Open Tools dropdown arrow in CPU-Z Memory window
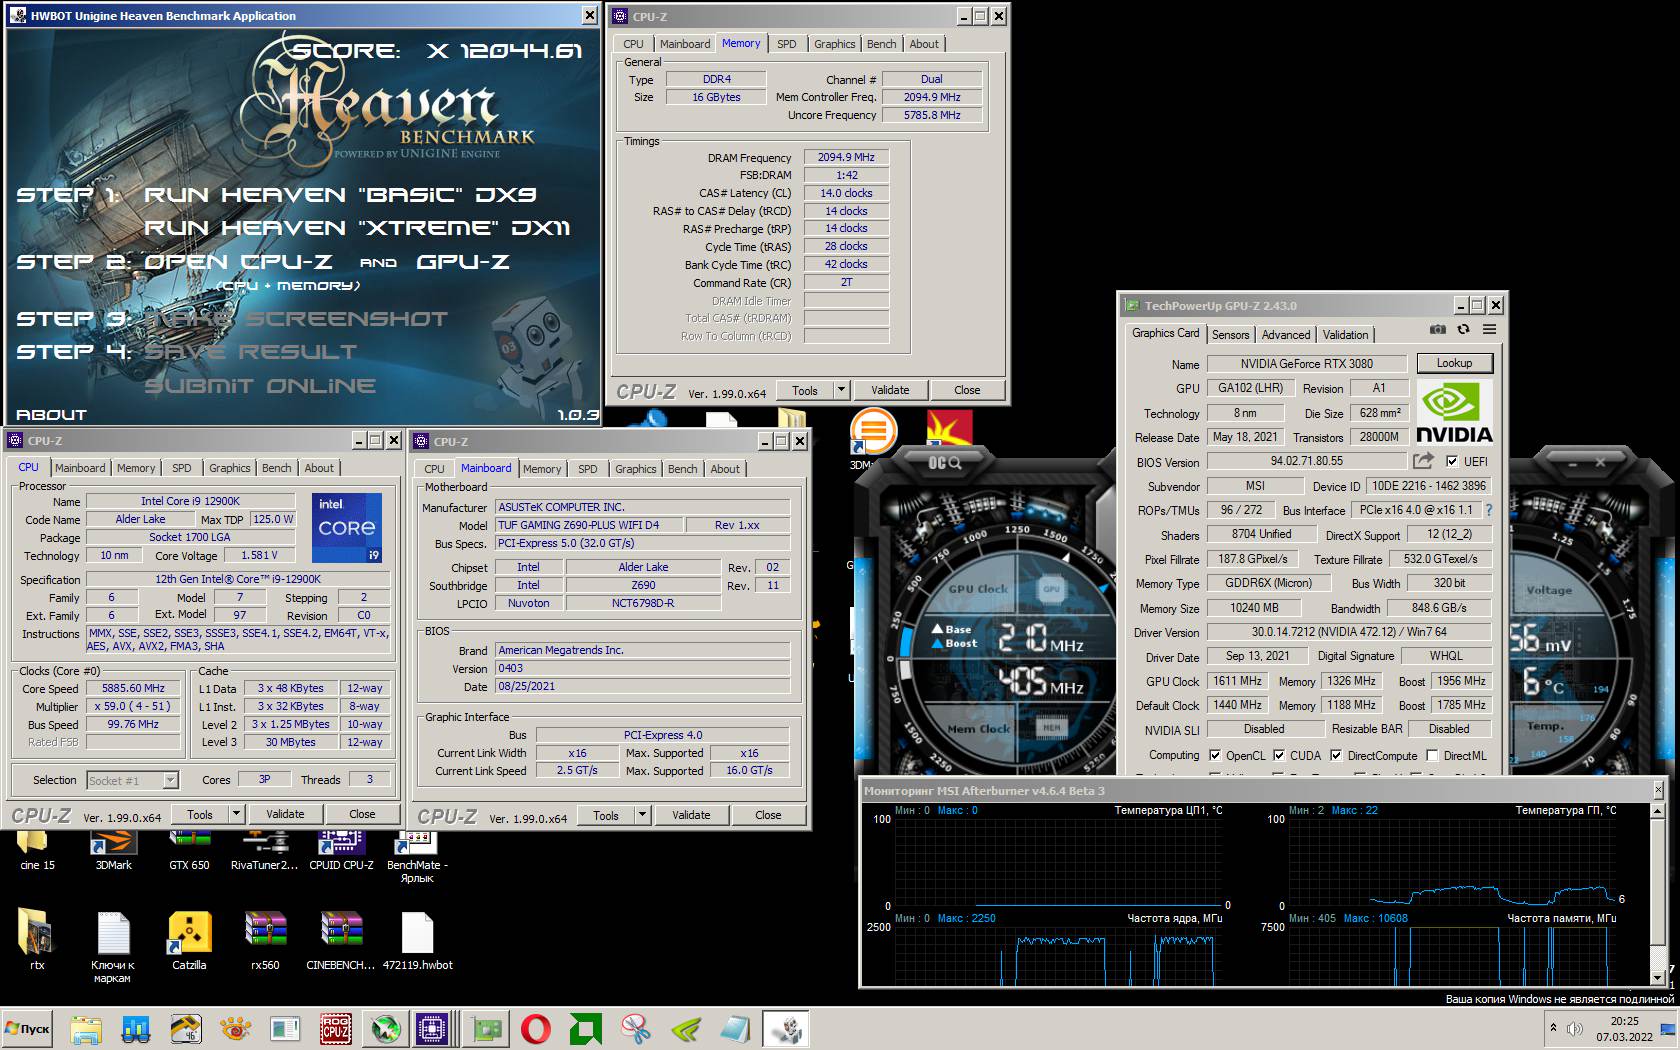 (842, 390)
